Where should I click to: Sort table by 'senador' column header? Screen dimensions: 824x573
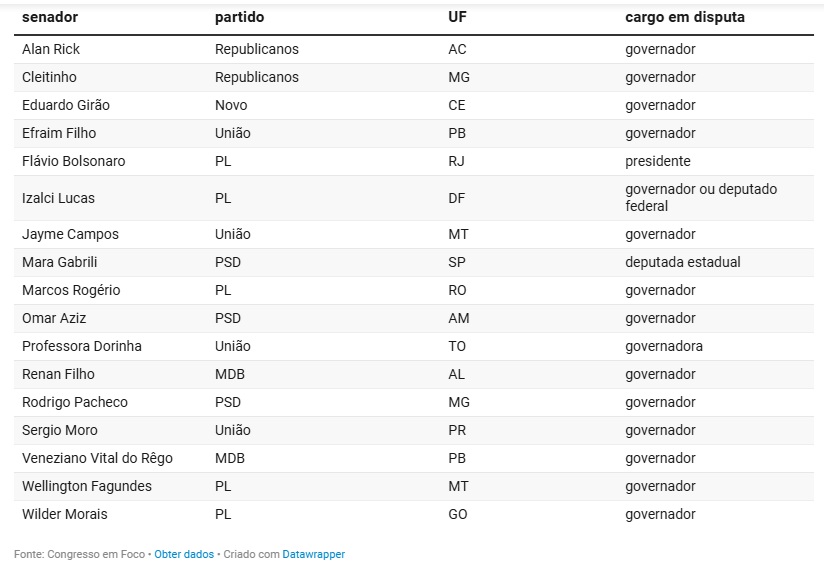coord(50,18)
